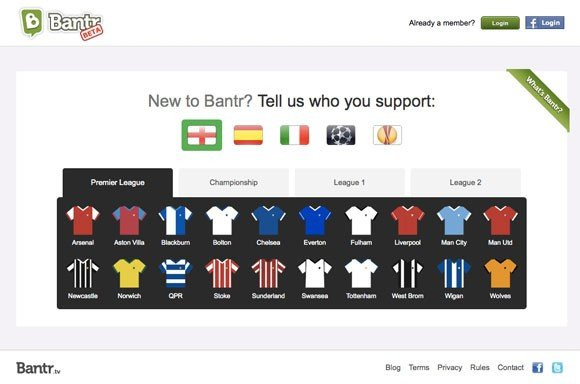Open the Twitter icon in footer
Viewport: 580px width, 384px height.
[x=557, y=368]
